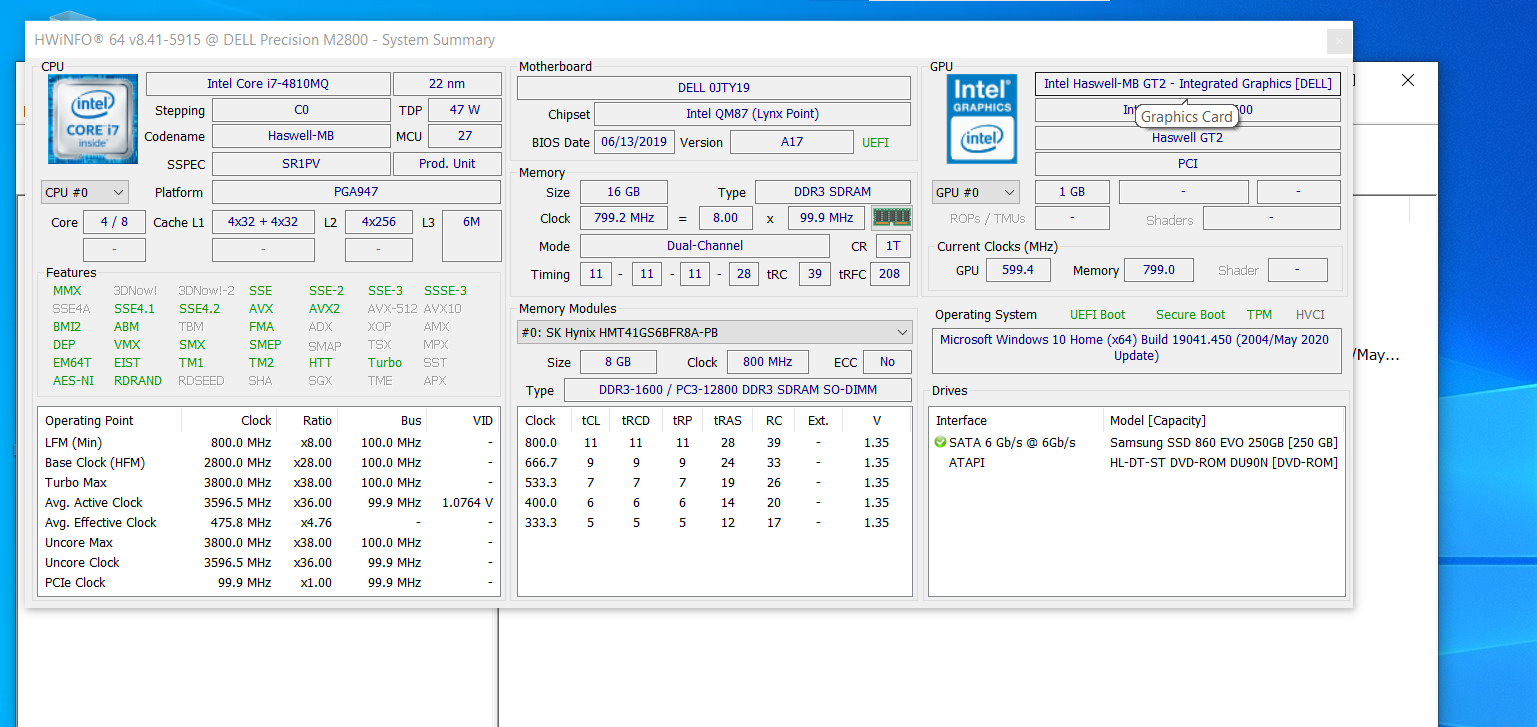
Task: Click the memory module Clock field 800 MHz
Action: point(768,362)
